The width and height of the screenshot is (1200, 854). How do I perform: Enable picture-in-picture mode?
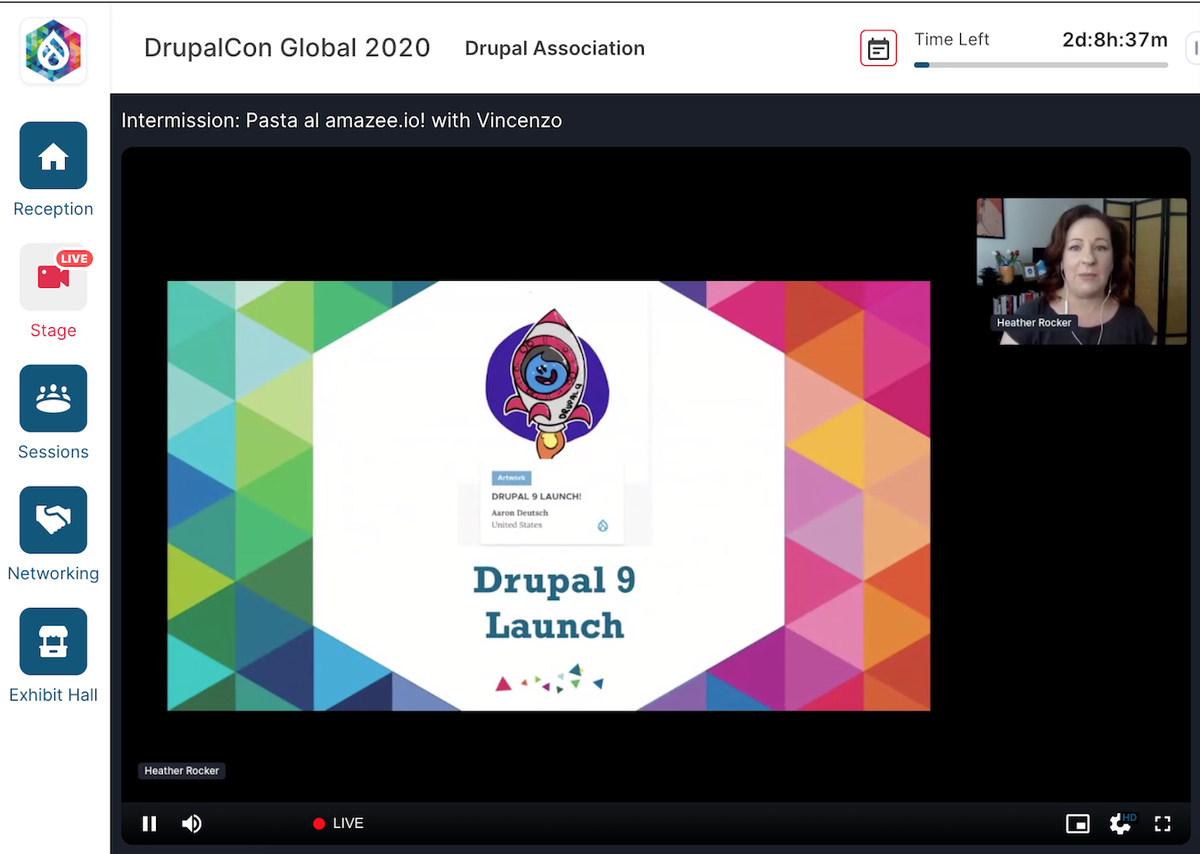pyautogui.click(x=1078, y=823)
